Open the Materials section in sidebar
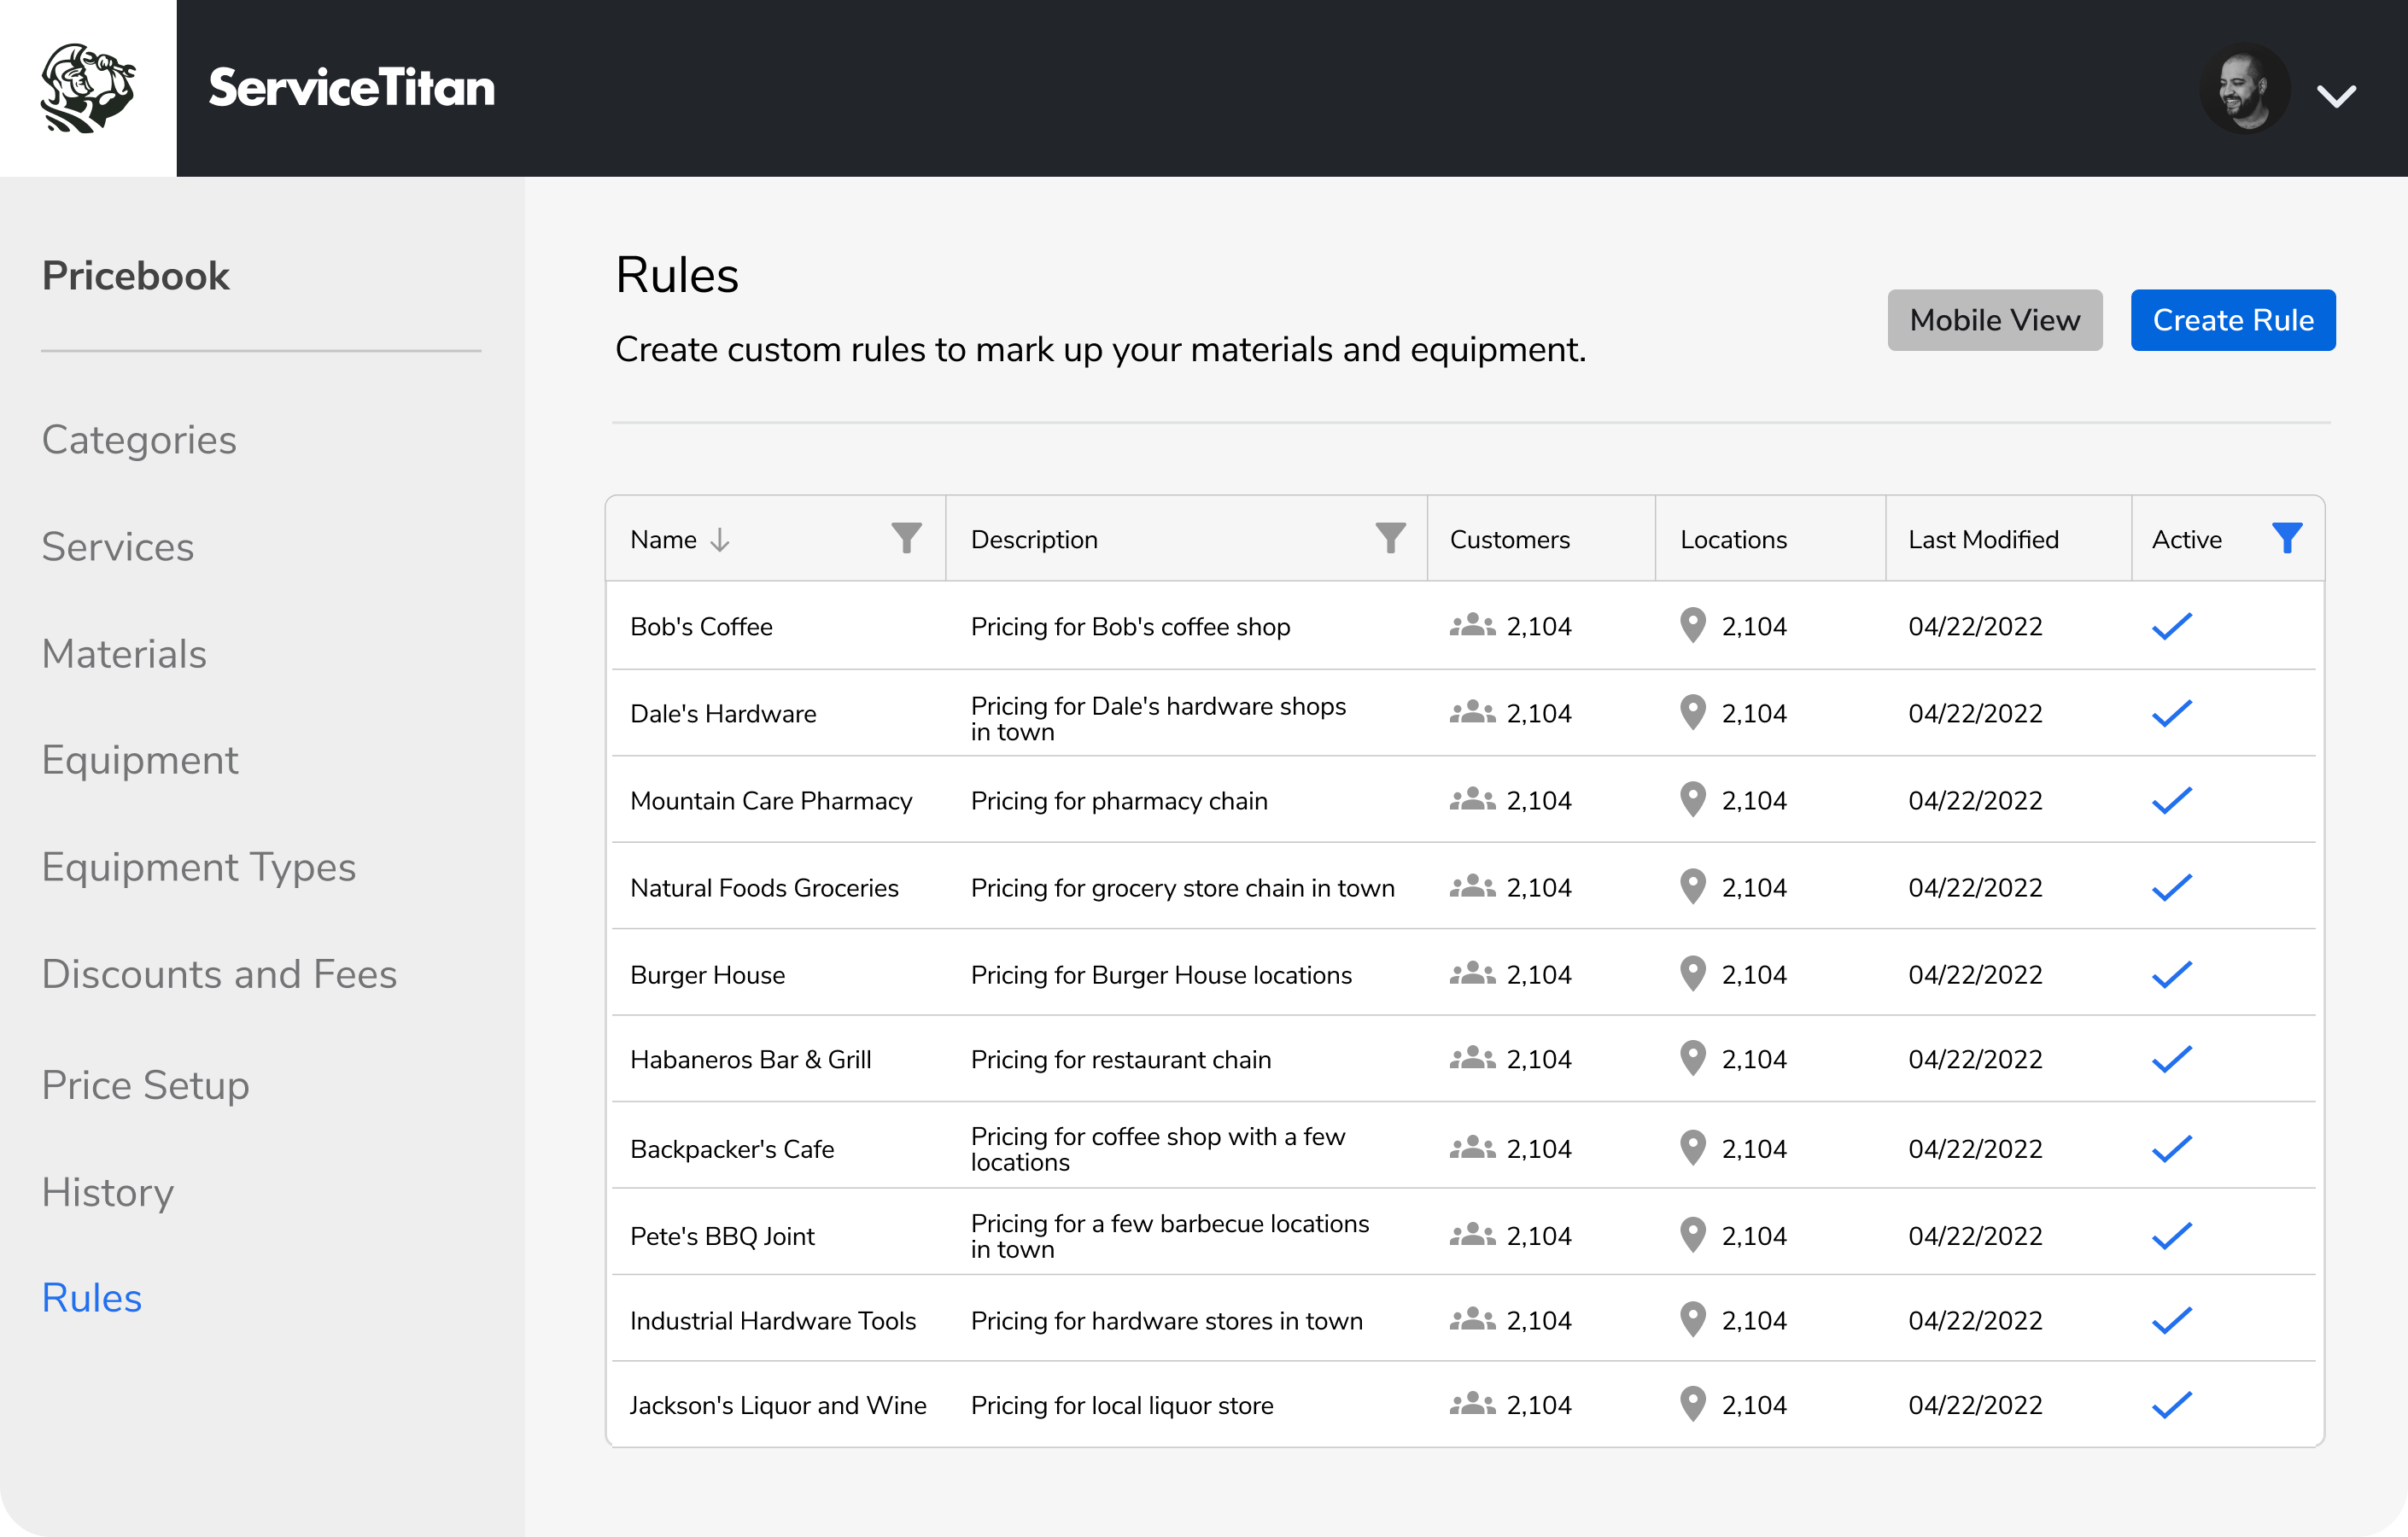 124,654
